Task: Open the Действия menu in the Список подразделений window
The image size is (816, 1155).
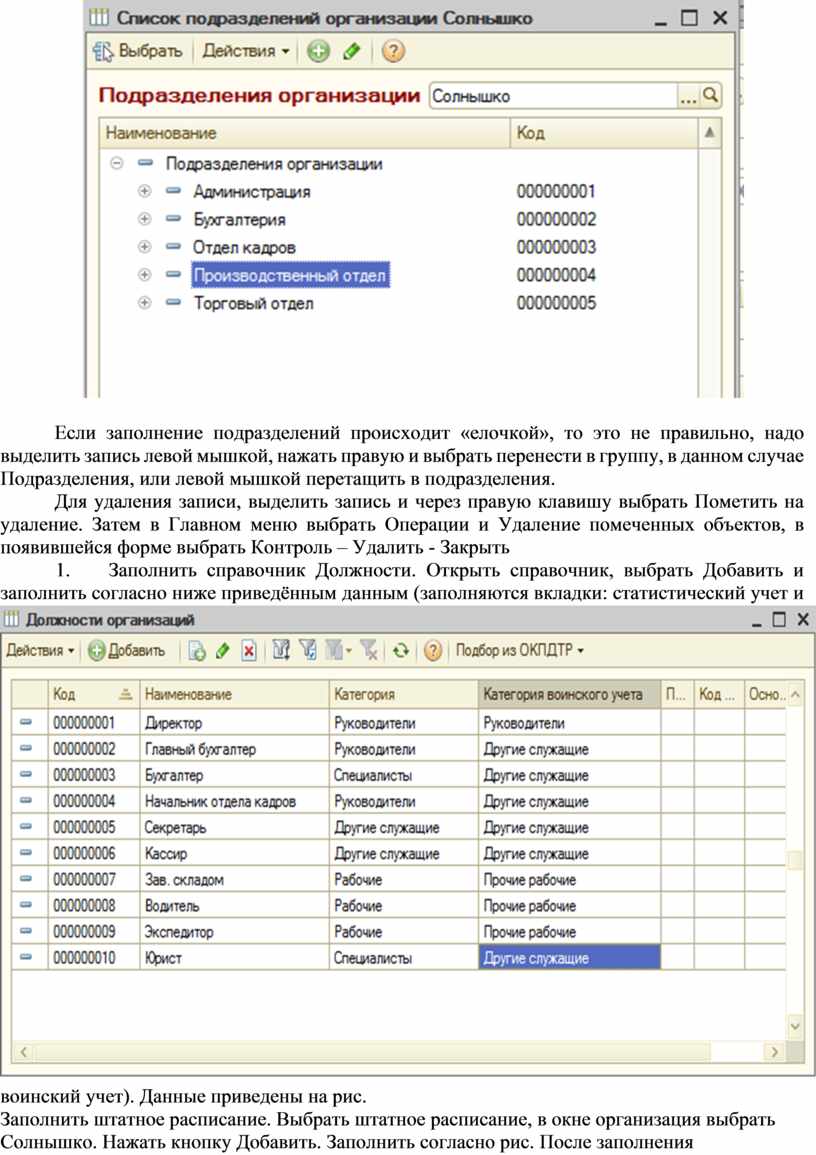Action: pyautogui.click(x=246, y=51)
